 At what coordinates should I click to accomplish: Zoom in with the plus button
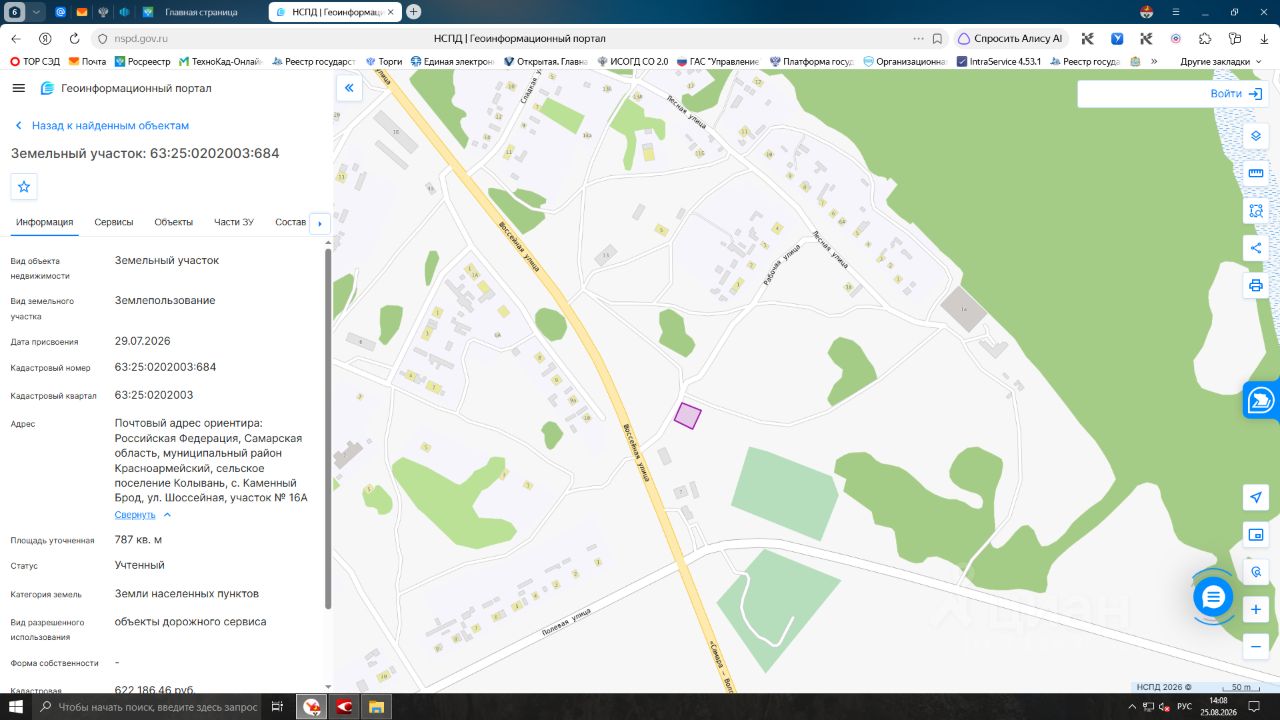[x=1256, y=609]
